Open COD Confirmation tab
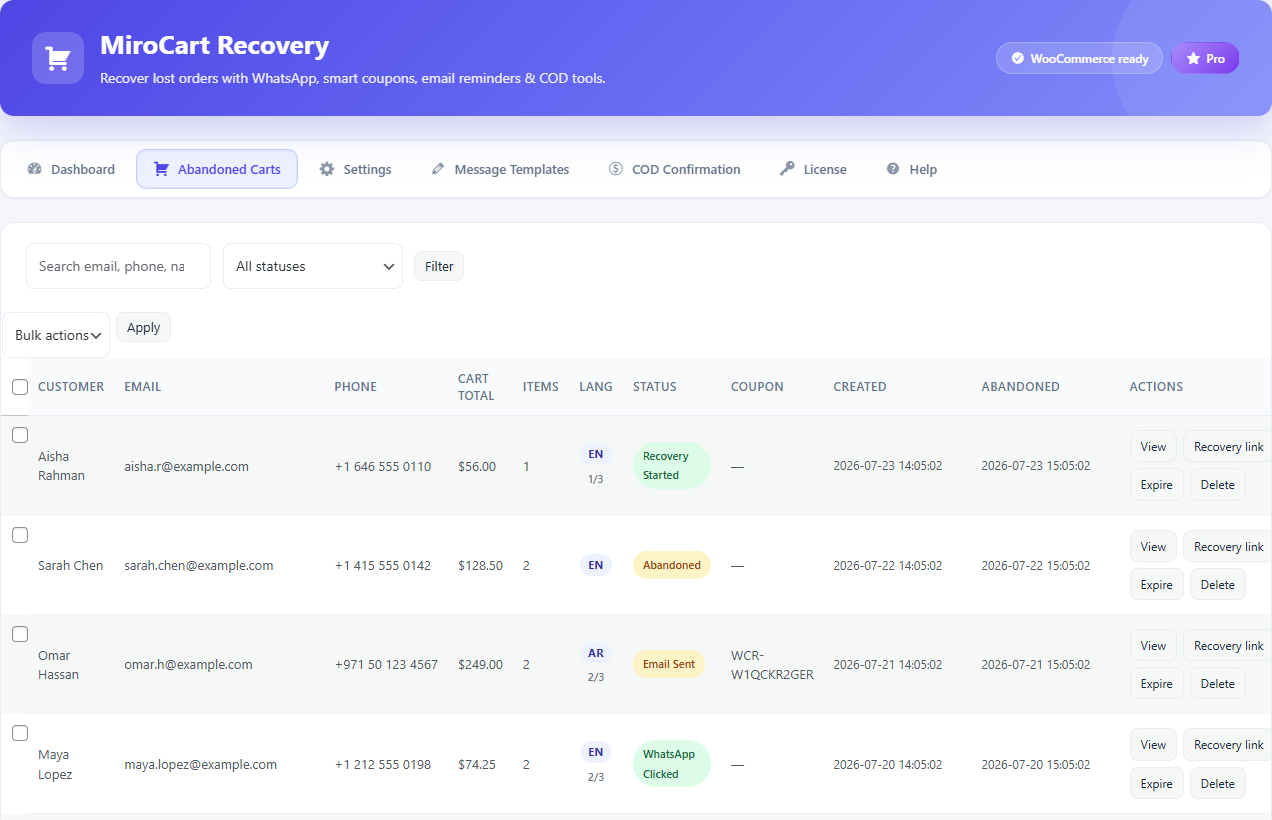This screenshot has width=1272, height=820. point(675,169)
